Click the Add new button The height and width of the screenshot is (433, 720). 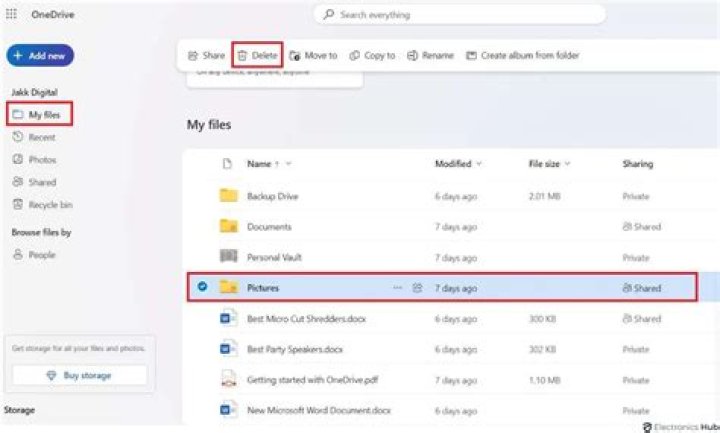[x=40, y=56]
